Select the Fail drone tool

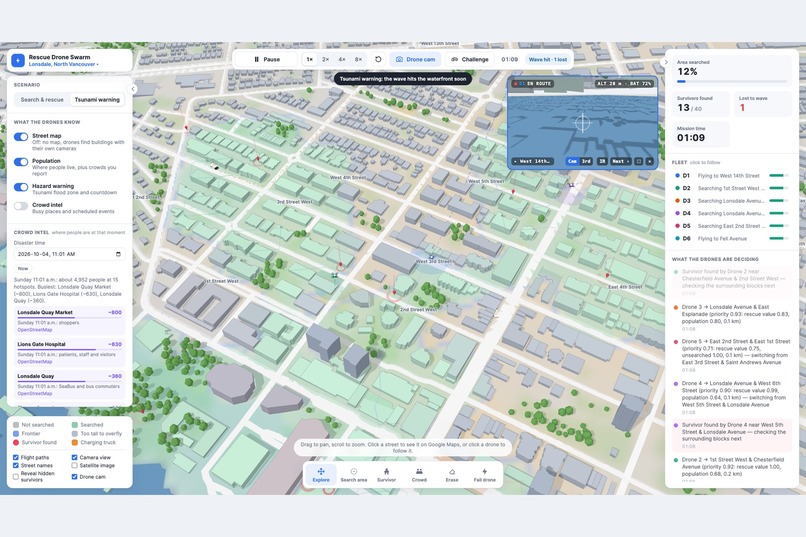point(485,475)
